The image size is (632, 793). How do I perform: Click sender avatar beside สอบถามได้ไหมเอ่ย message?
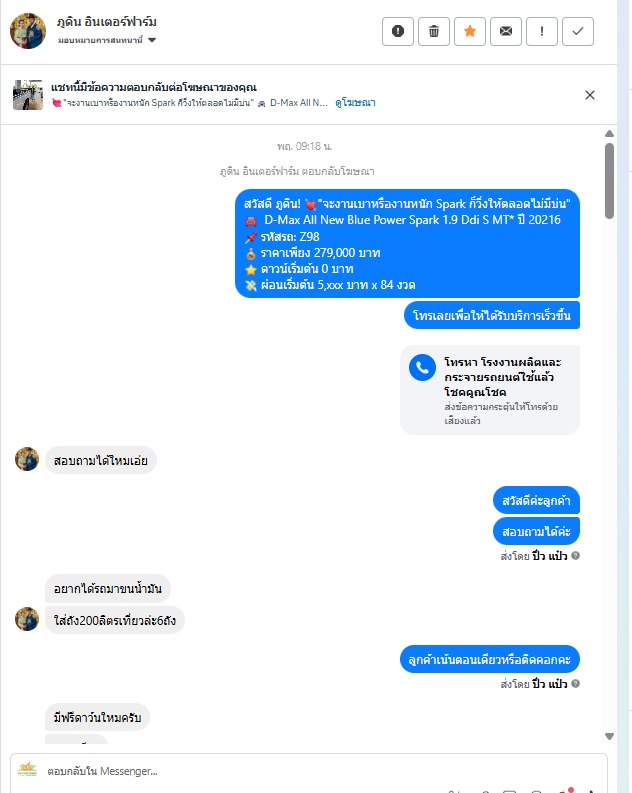(27, 459)
